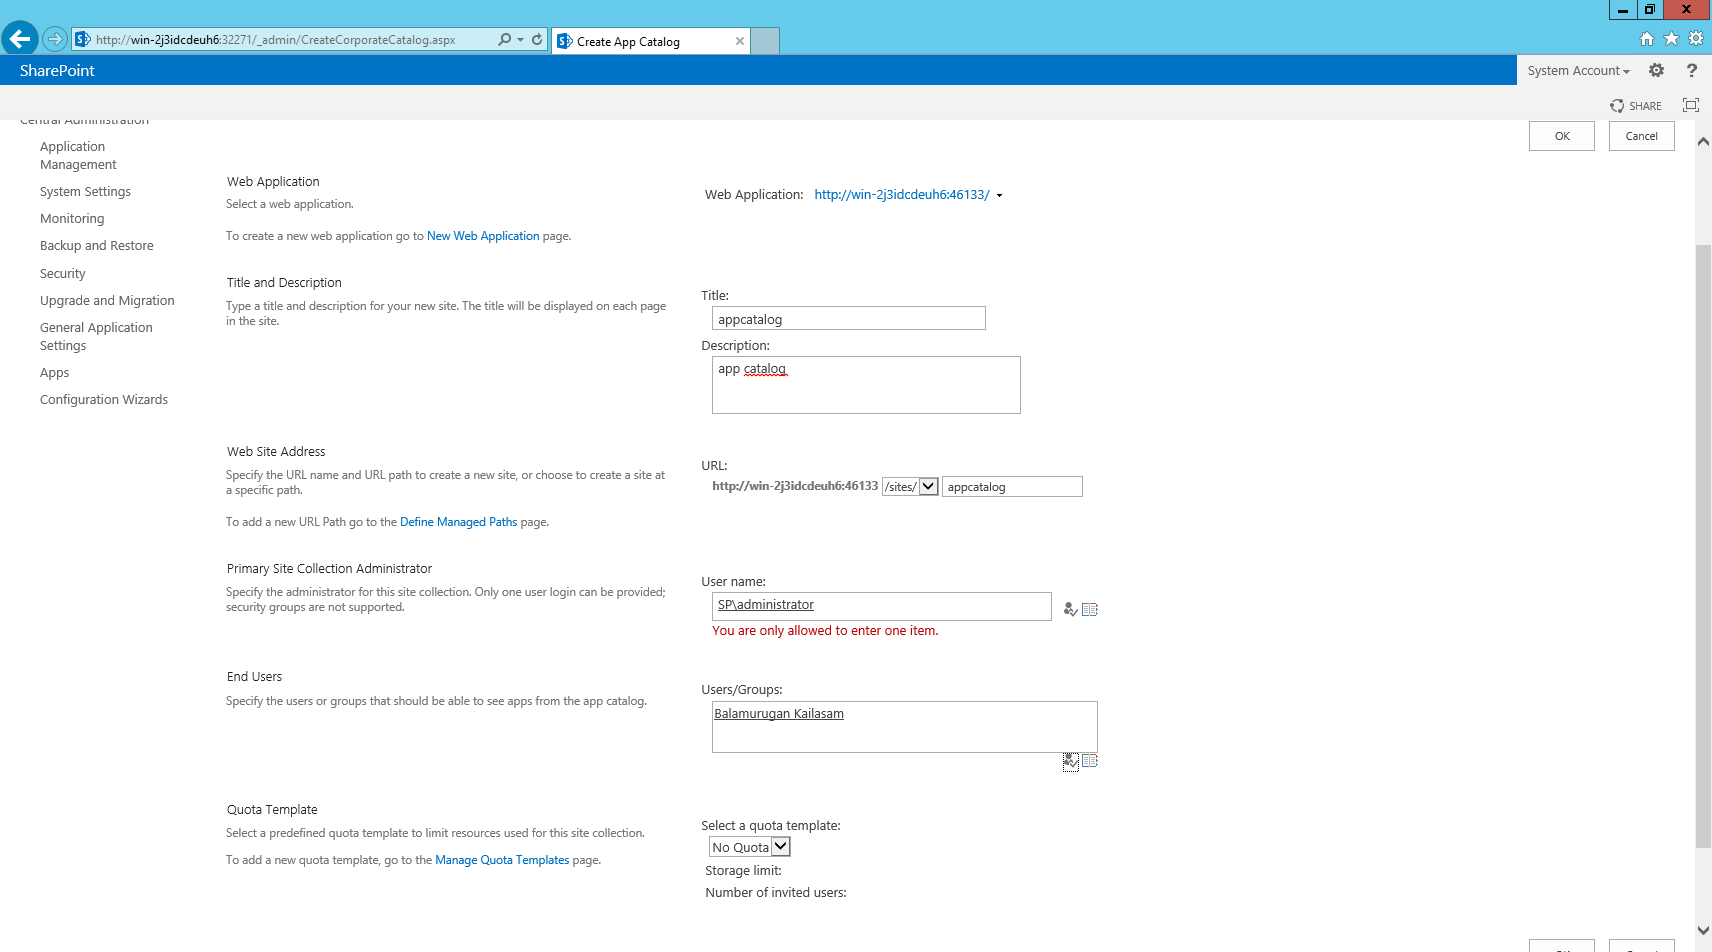The height and width of the screenshot is (952, 1712).
Task: Click the URL name field appcatalog
Action: [x=1012, y=487]
